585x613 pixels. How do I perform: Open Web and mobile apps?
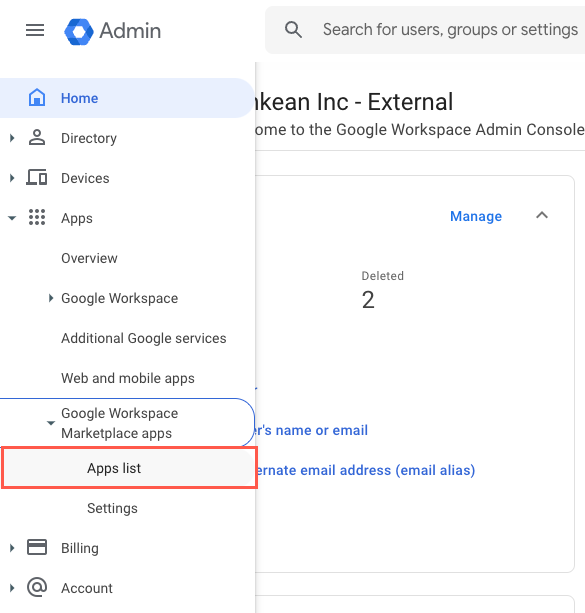pos(126,378)
